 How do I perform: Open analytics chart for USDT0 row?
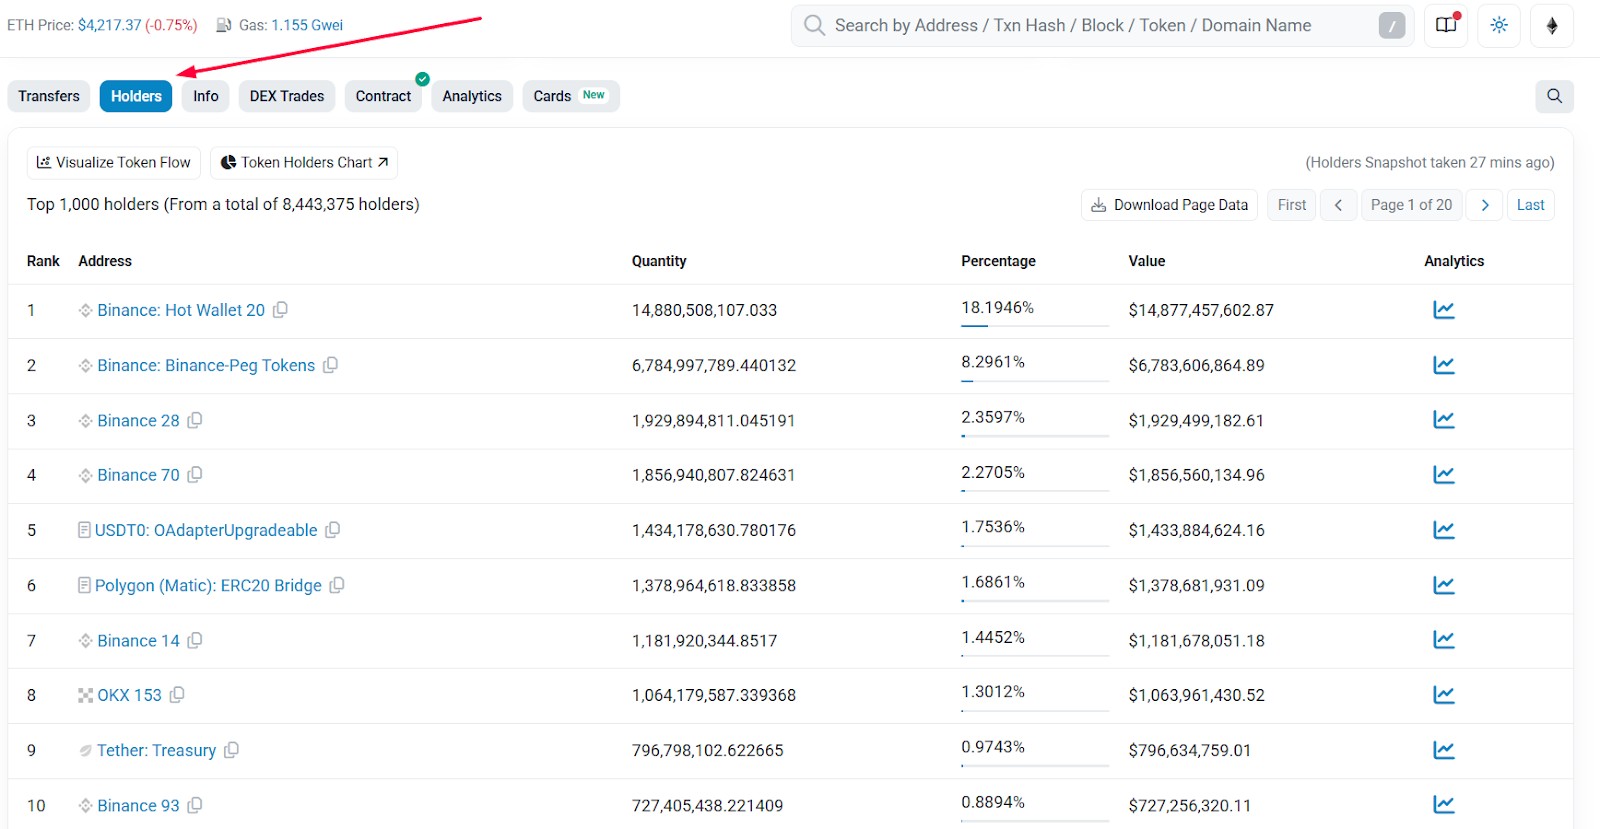(x=1443, y=530)
